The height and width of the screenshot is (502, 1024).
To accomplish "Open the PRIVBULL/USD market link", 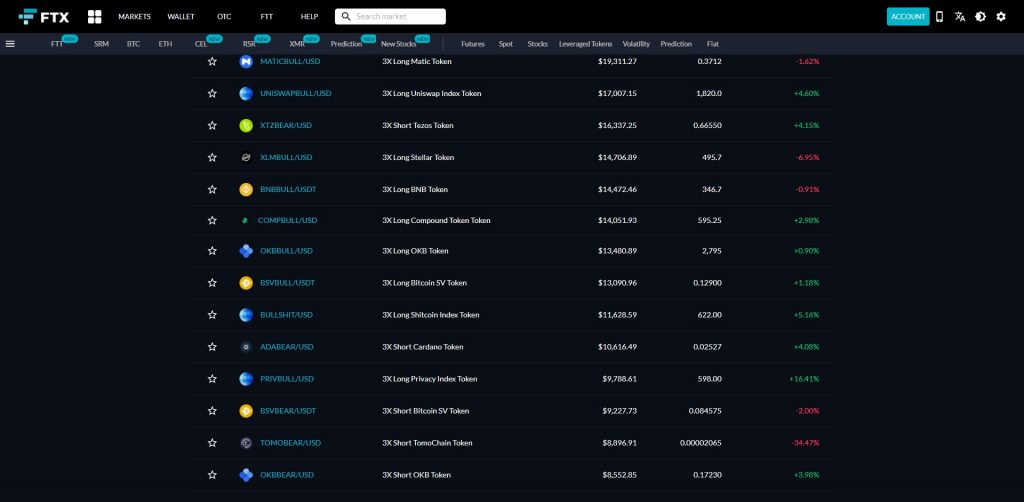I will point(287,379).
